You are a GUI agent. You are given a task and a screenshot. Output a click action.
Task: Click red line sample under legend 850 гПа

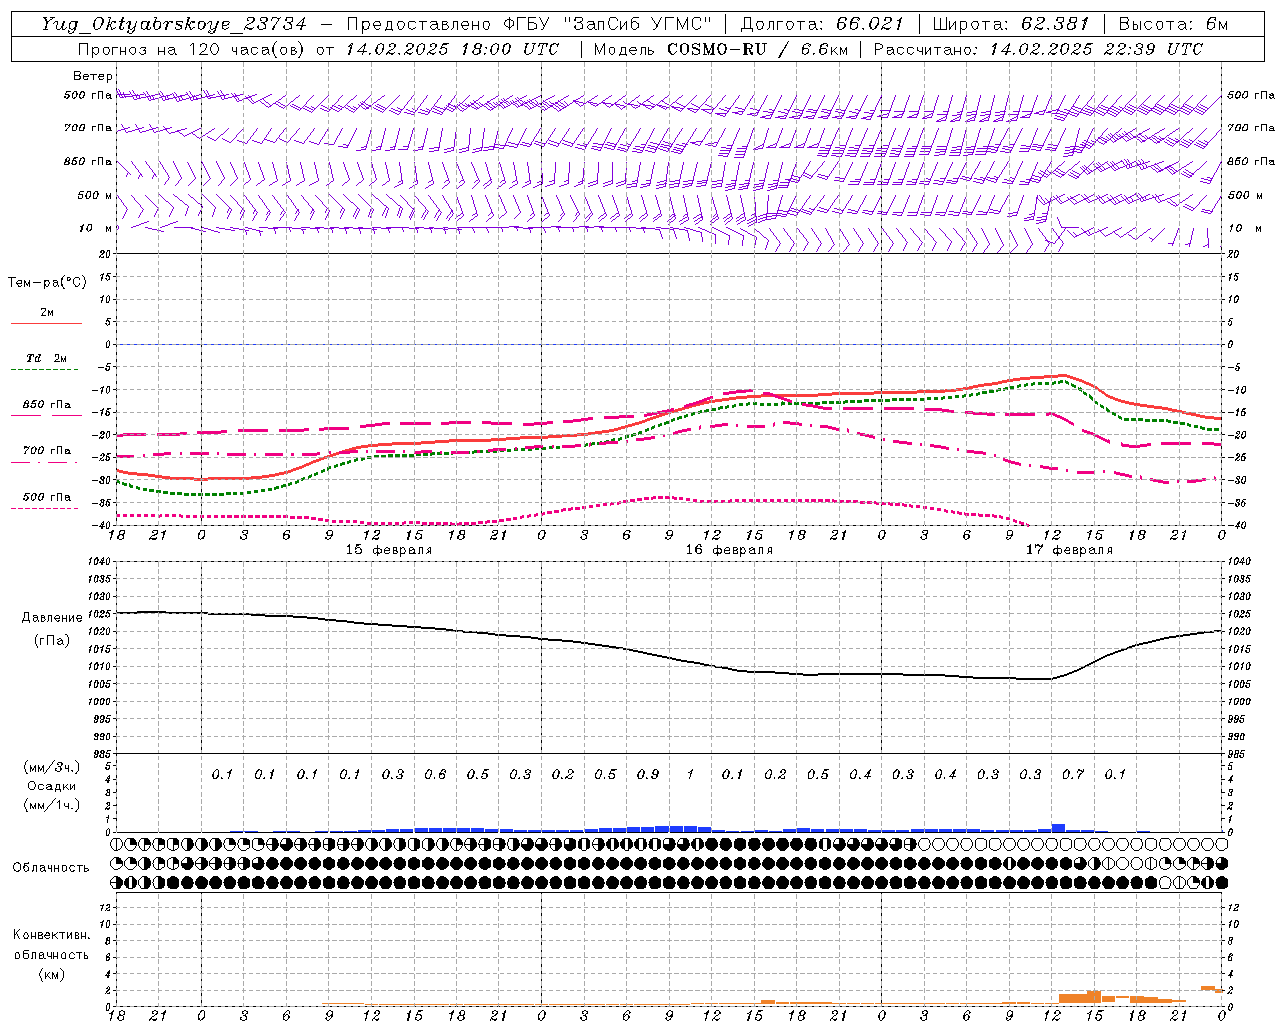point(46,416)
